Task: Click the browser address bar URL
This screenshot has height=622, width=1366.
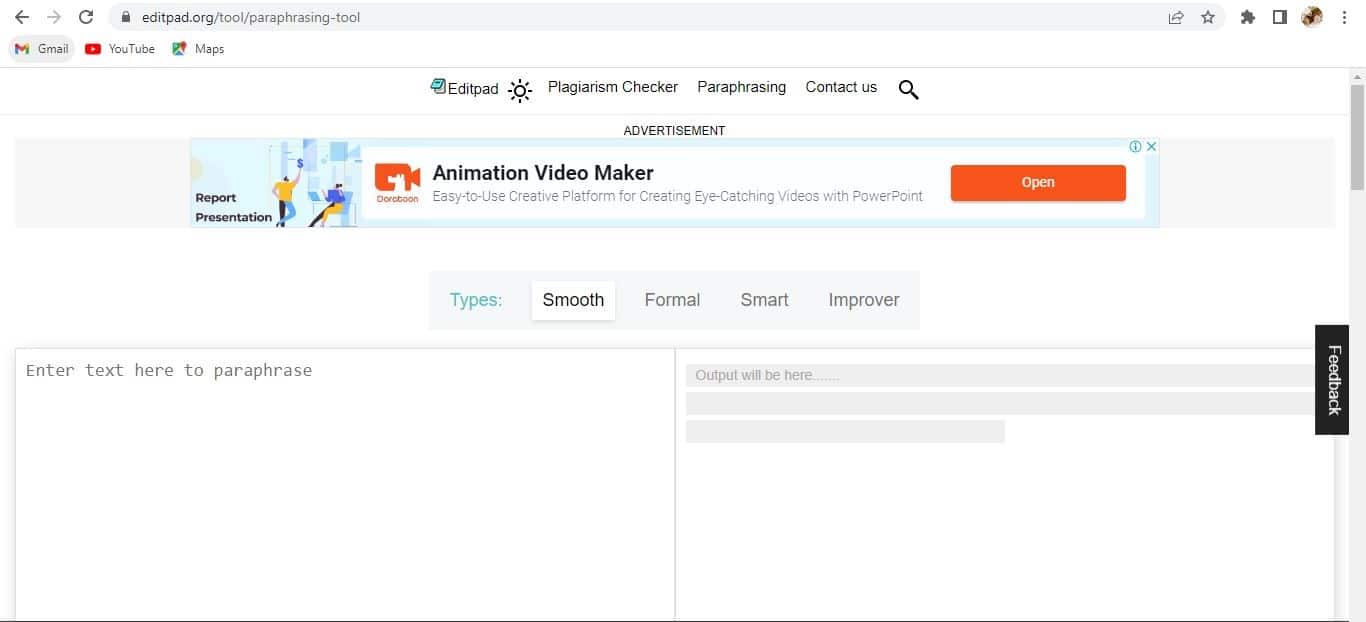Action: pyautogui.click(x=251, y=17)
